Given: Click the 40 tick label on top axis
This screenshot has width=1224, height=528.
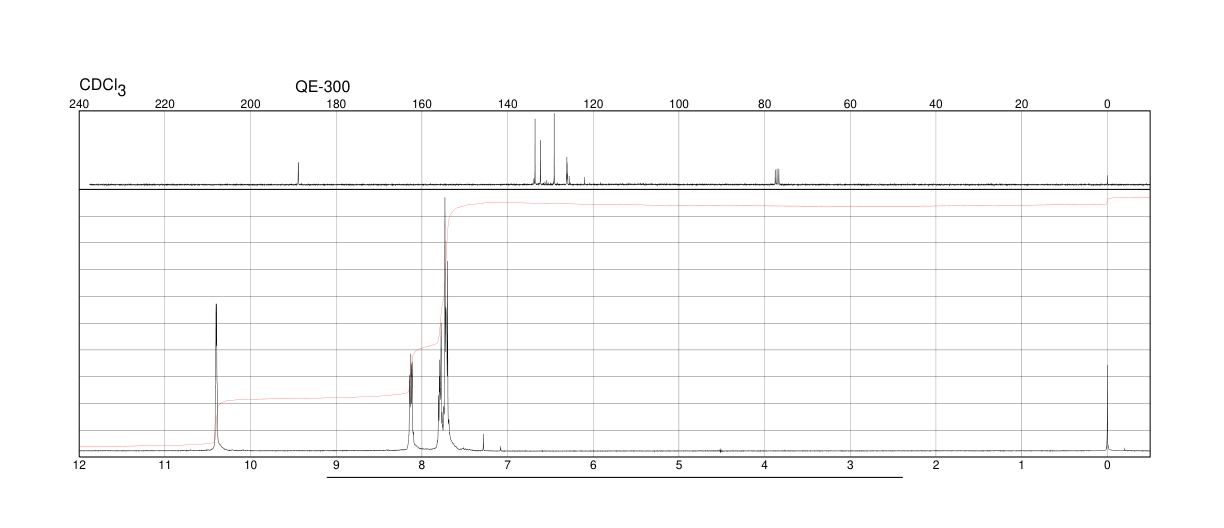Looking at the screenshot, I should [936, 104].
